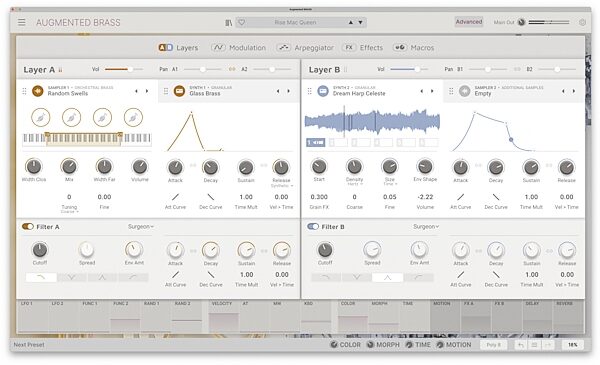The width and height of the screenshot is (600, 365).
Task: Open the settings gear icon
Action: click(582, 22)
